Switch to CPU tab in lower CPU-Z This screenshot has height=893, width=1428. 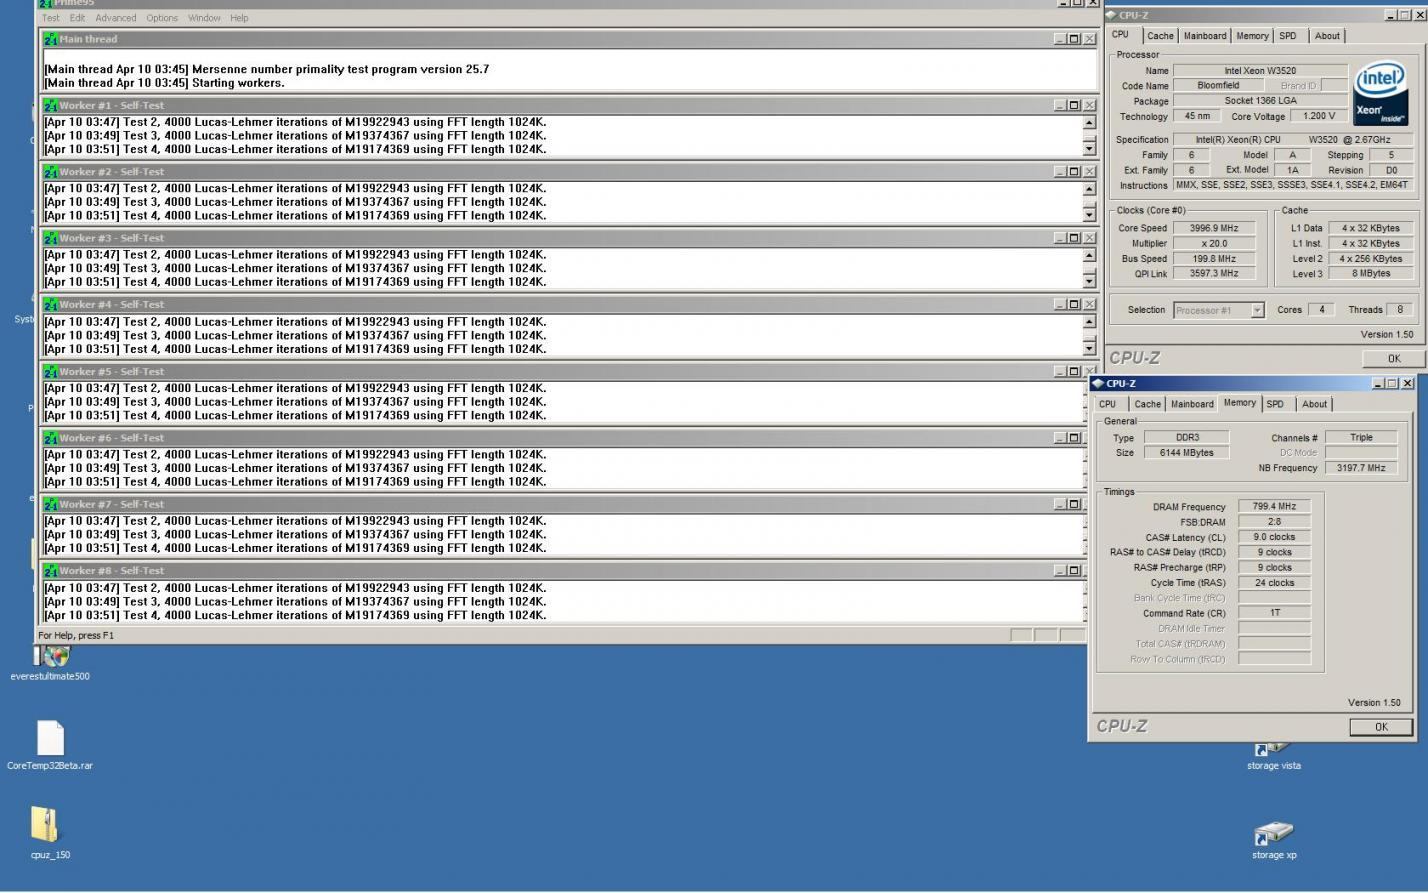pyautogui.click(x=1108, y=404)
